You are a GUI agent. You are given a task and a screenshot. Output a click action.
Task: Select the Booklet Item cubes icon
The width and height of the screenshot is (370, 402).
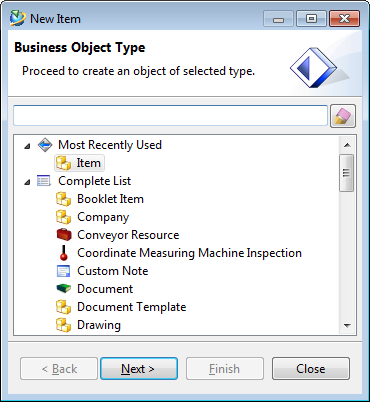63,199
